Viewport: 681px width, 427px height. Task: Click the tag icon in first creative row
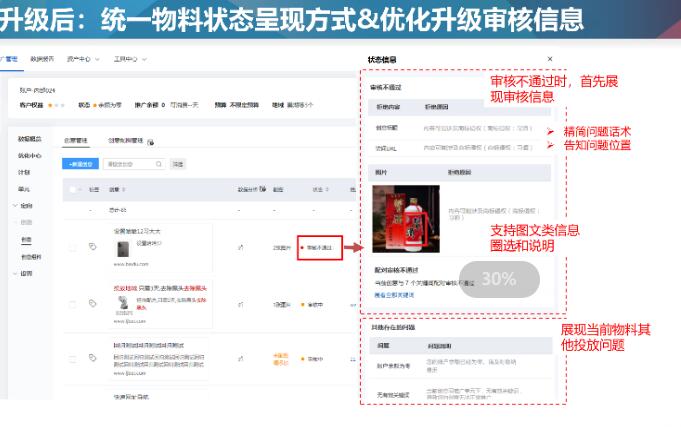pos(92,246)
